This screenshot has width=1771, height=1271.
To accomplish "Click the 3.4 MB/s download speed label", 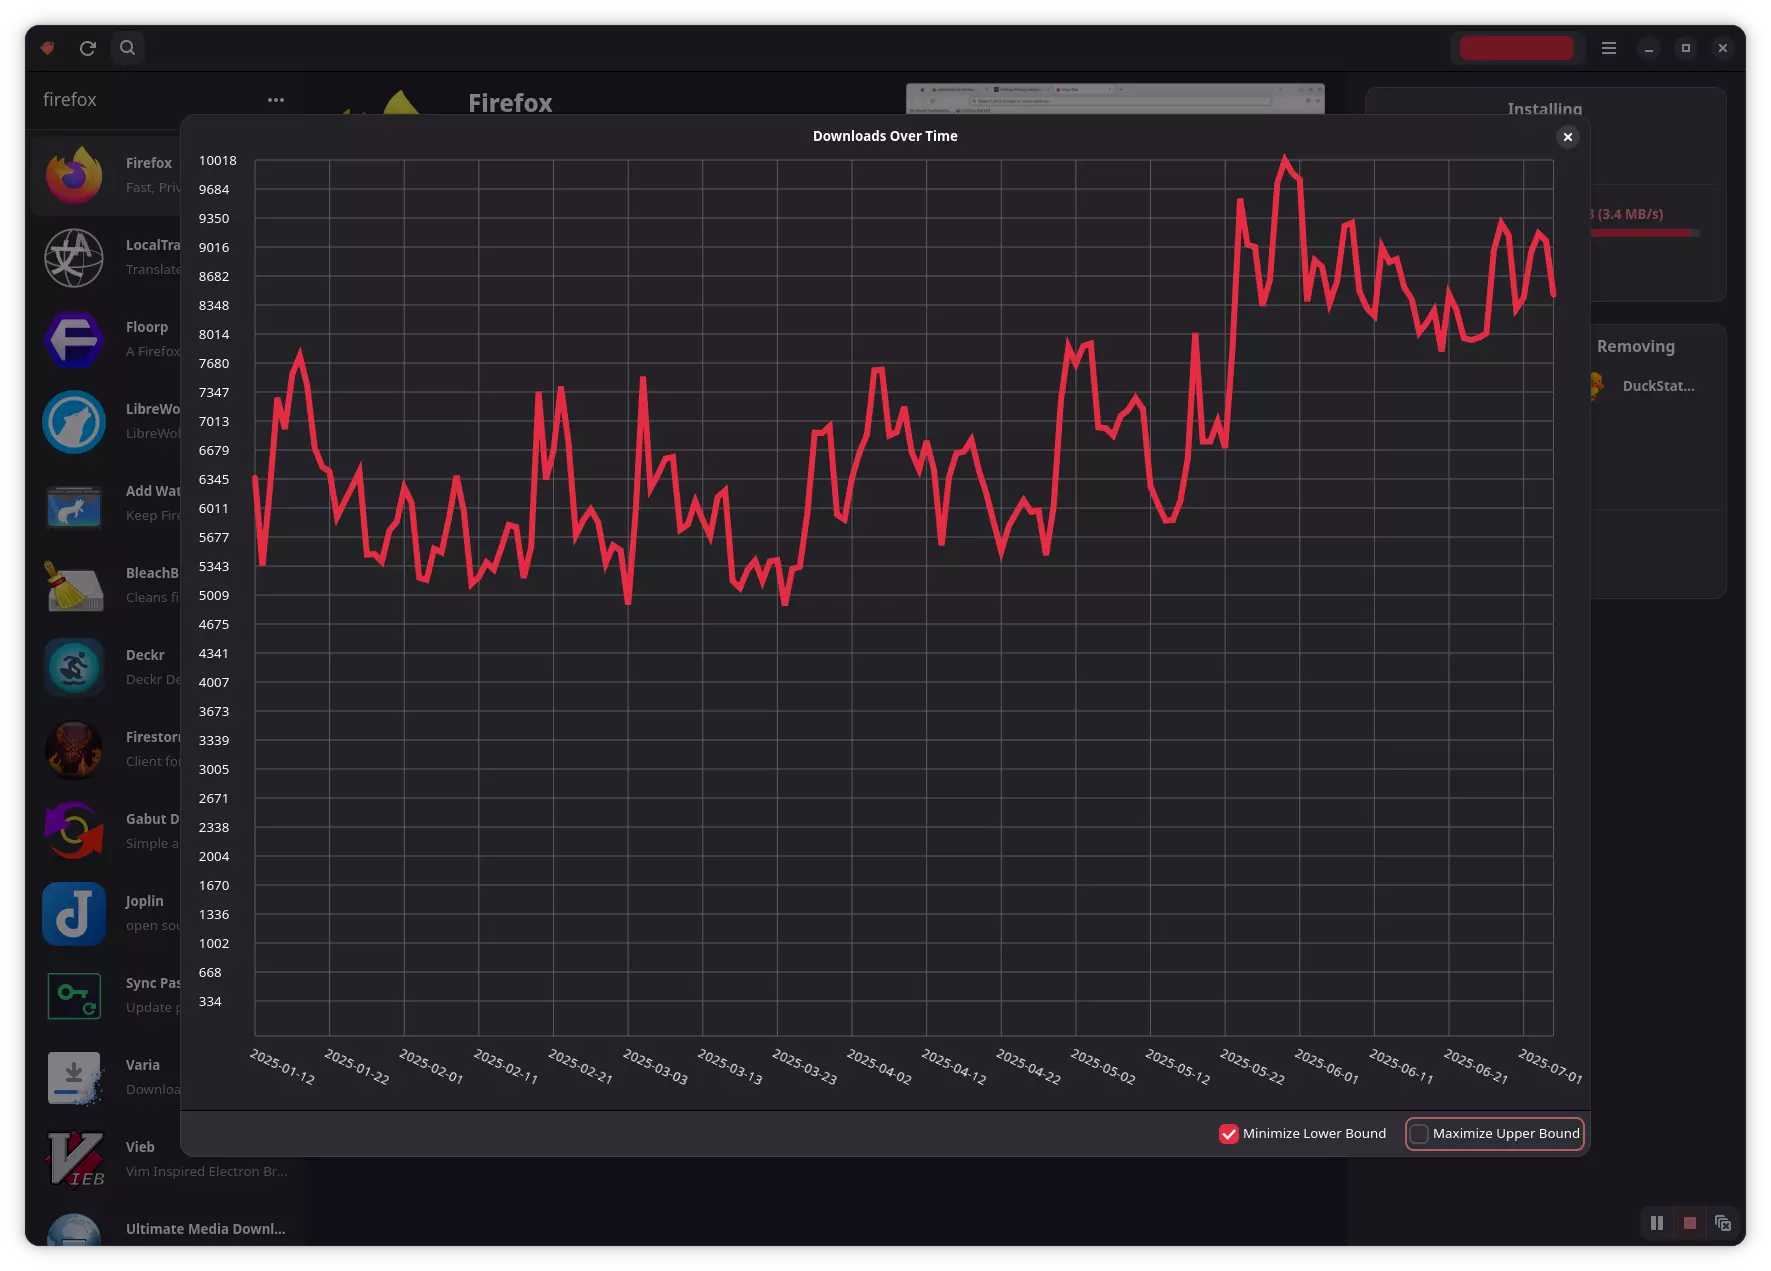I will click(1630, 214).
